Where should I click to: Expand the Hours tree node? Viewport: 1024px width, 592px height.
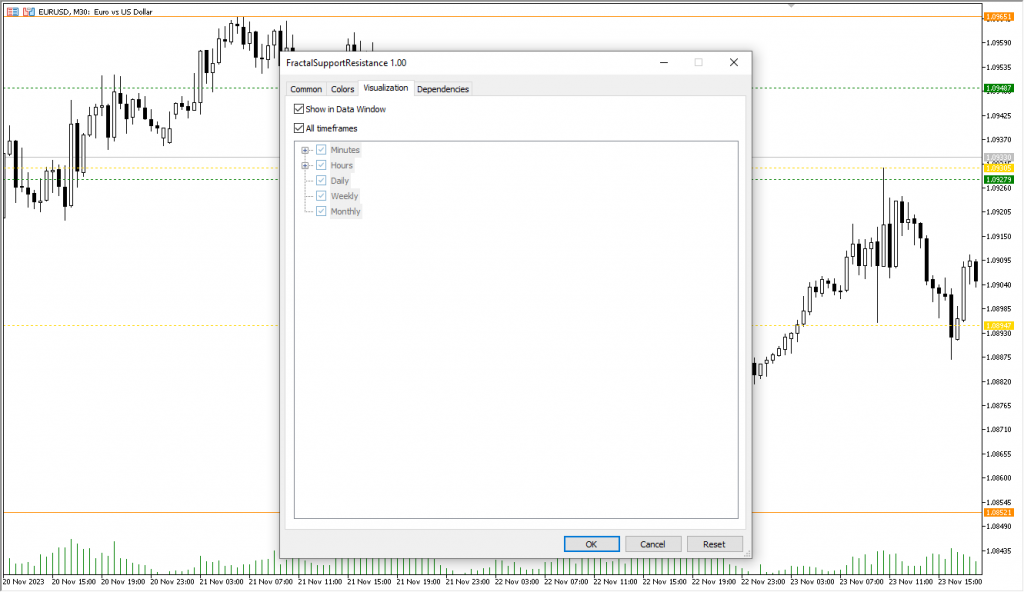click(x=304, y=165)
